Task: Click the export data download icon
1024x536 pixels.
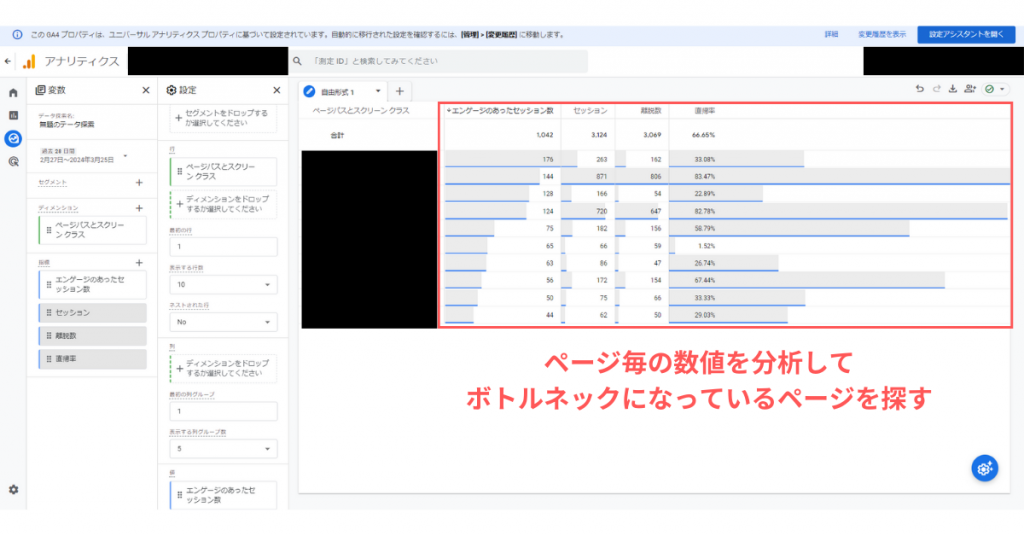Action: point(953,89)
